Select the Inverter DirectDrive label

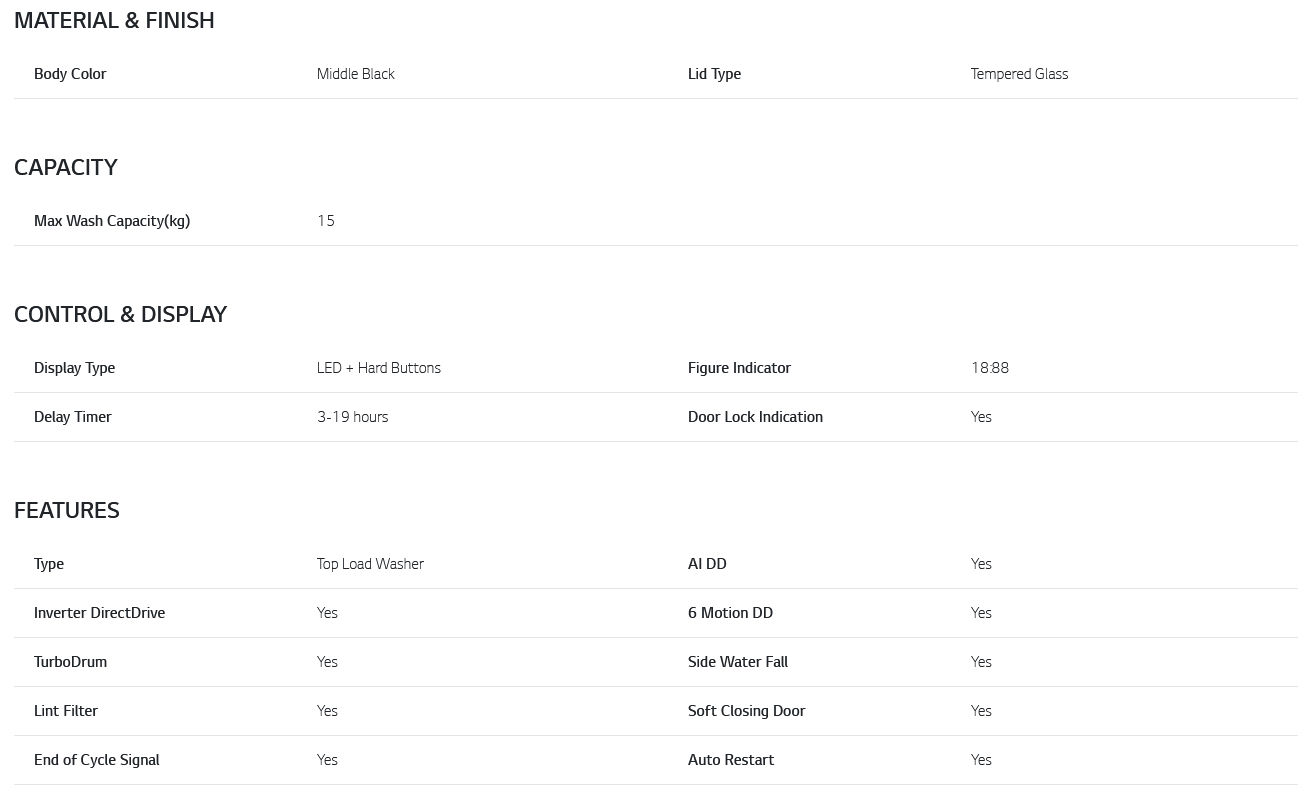(x=99, y=613)
